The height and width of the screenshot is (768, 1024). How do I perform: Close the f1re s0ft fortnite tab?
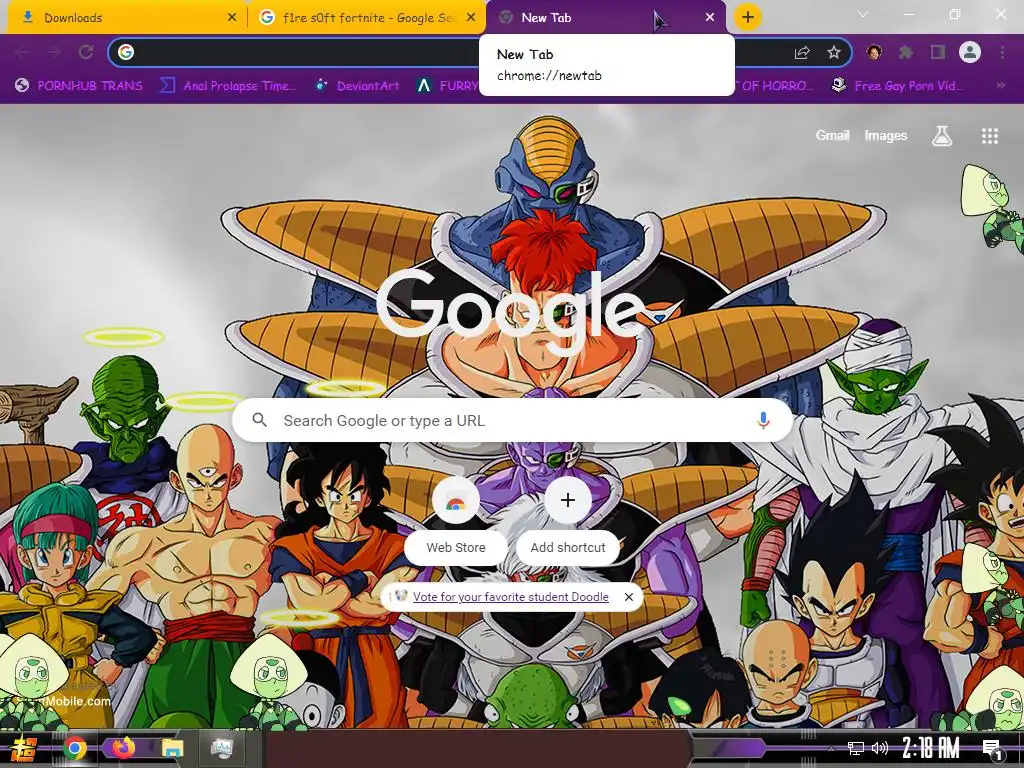coord(471,18)
